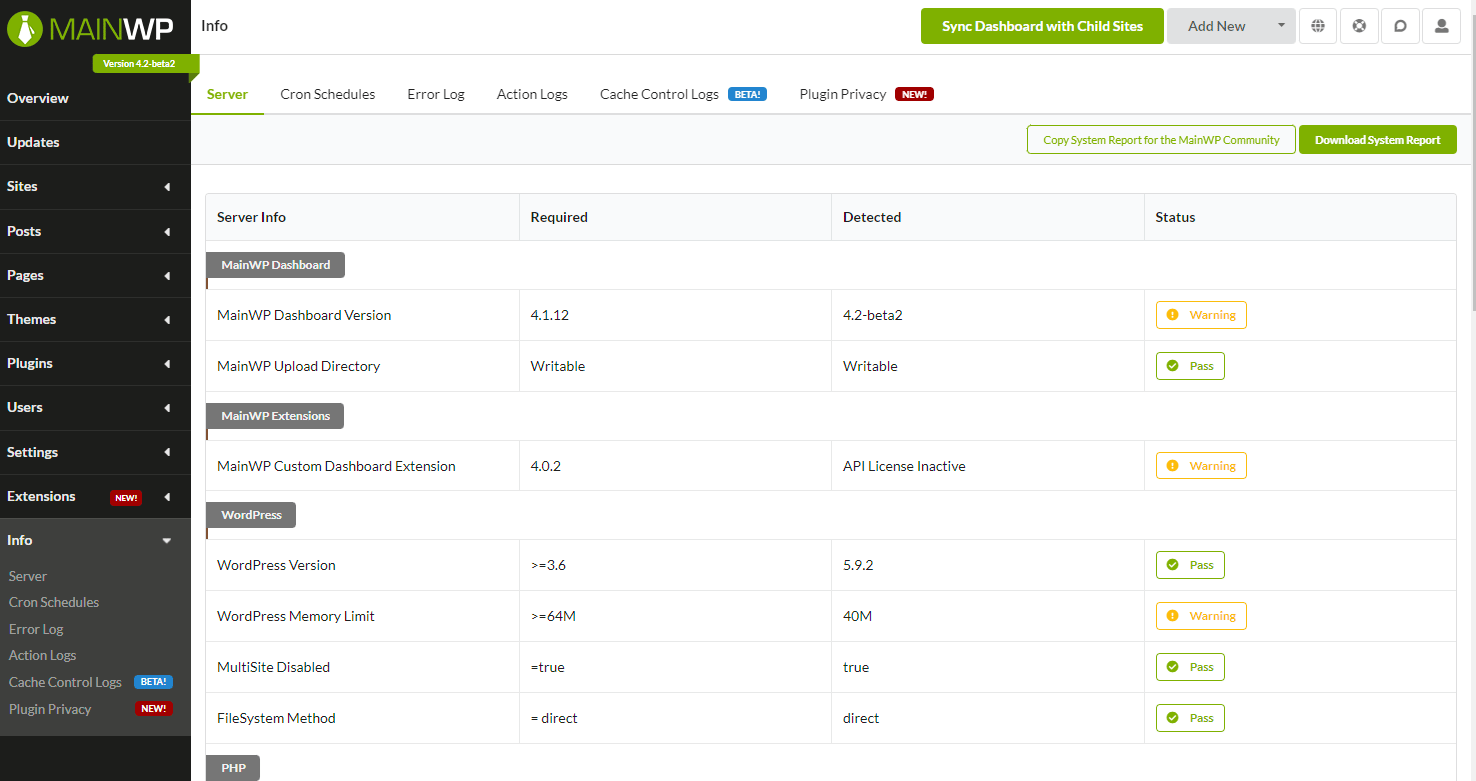Expand the Sites menu arrow
The height and width of the screenshot is (781, 1476).
(167, 187)
